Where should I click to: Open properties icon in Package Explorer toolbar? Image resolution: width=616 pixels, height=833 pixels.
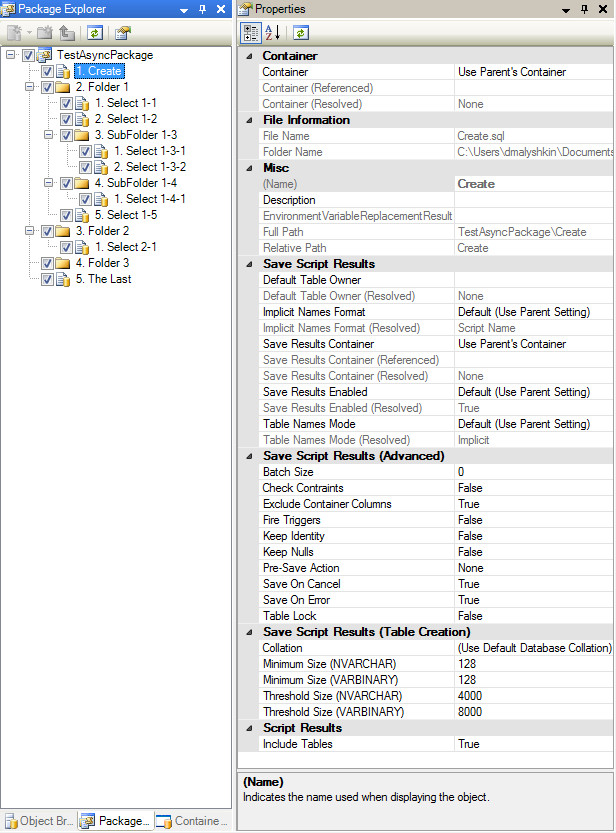(123, 33)
